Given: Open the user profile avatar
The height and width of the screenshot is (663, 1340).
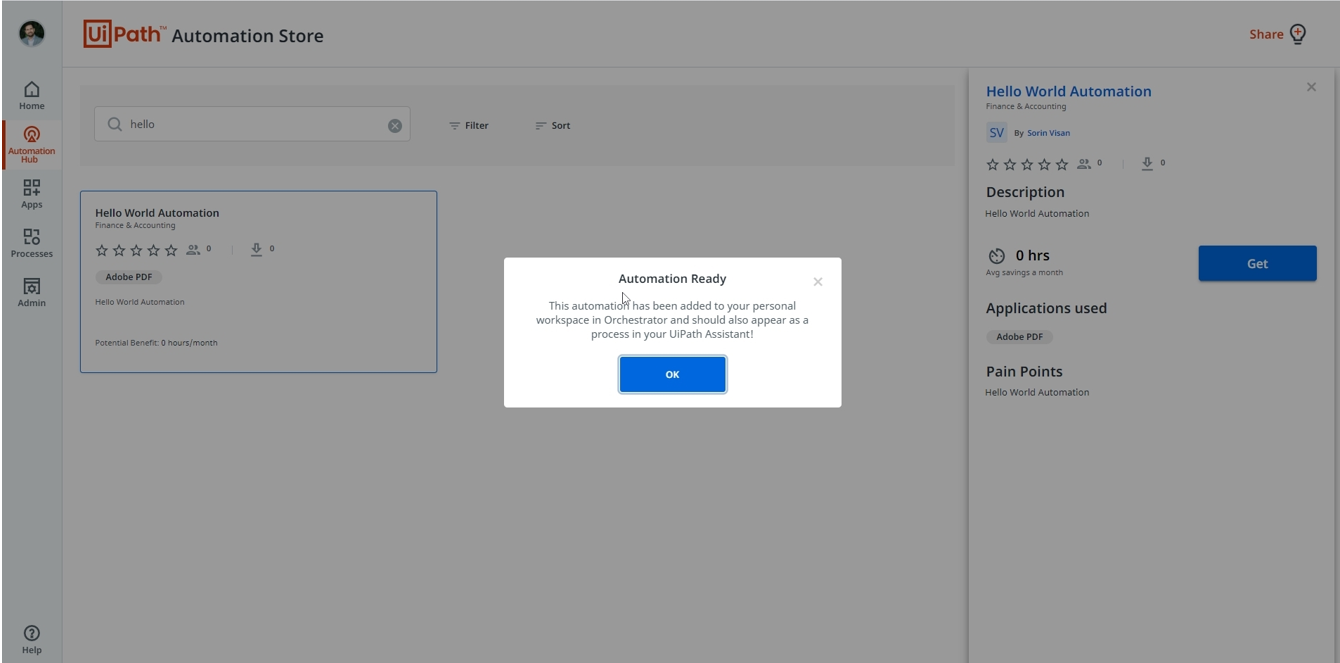Looking at the screenshot, I should (x=32, y=33).
